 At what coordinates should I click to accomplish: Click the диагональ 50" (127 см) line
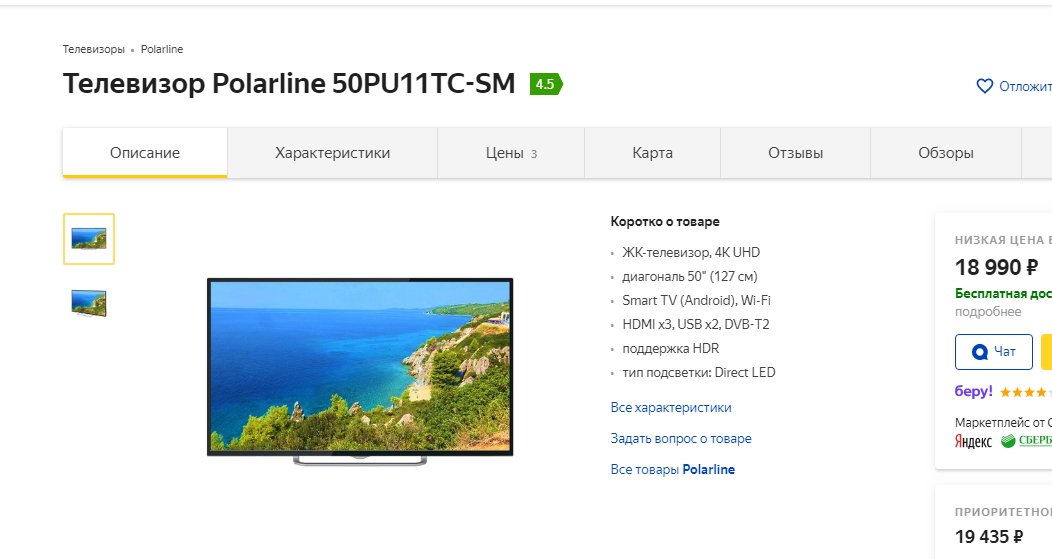(x=690, y=276)
